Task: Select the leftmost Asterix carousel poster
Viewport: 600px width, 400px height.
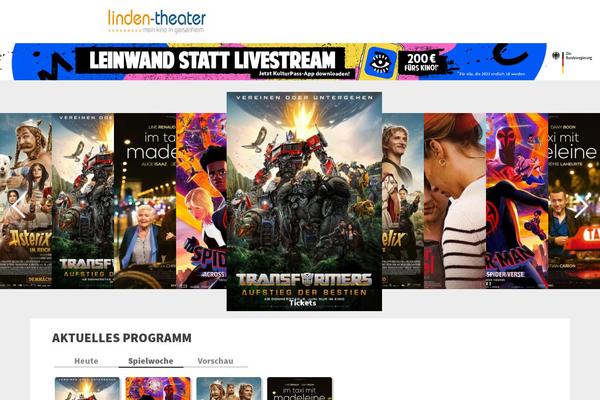Action: 26,201
